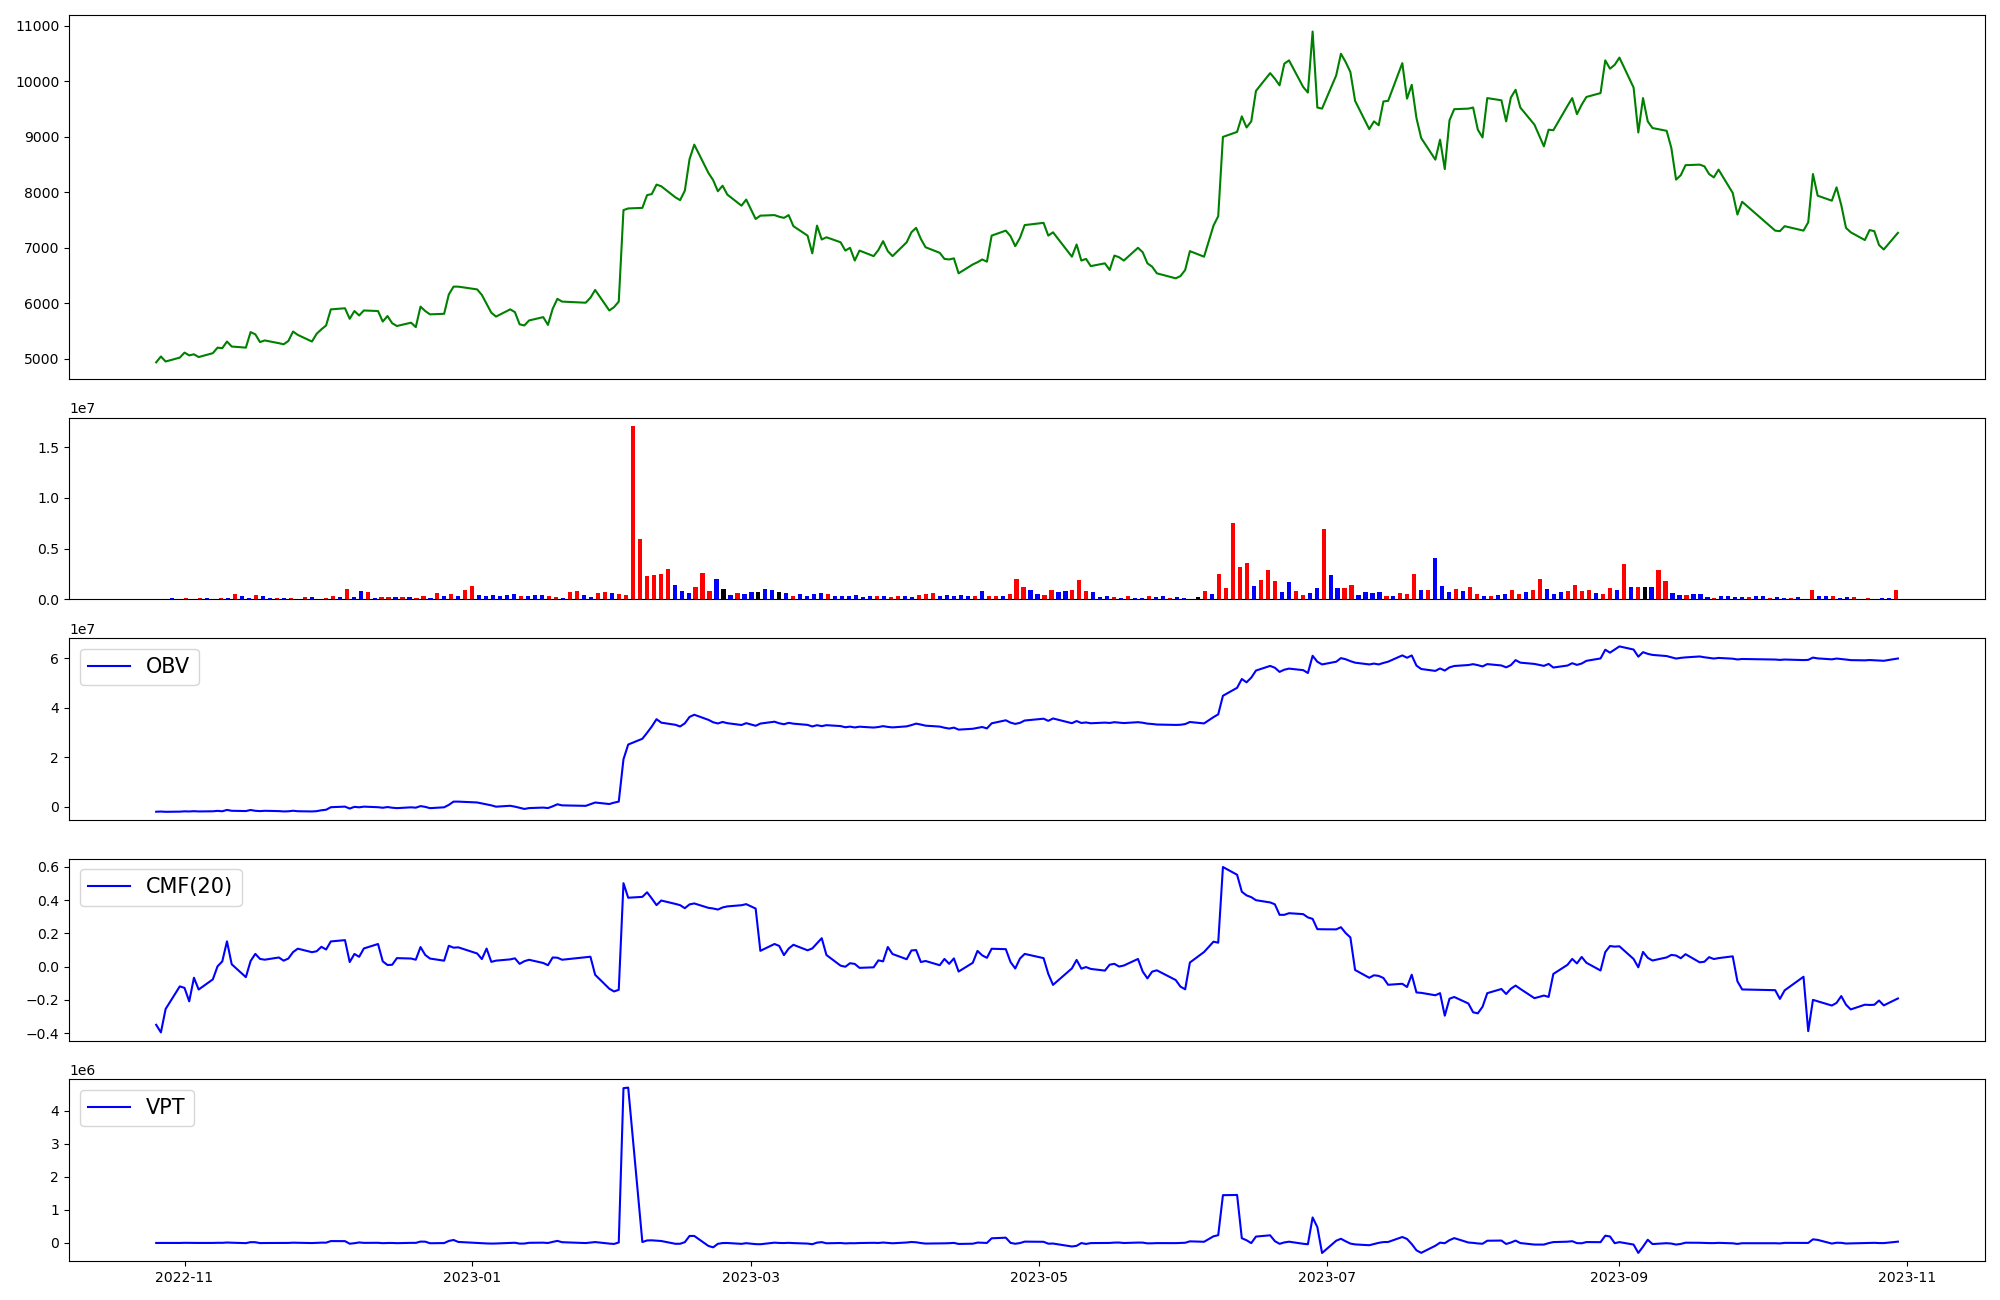Click the 11000 tick on price axis
This screenshot has width=2000, height=1300.
[37, 26]
